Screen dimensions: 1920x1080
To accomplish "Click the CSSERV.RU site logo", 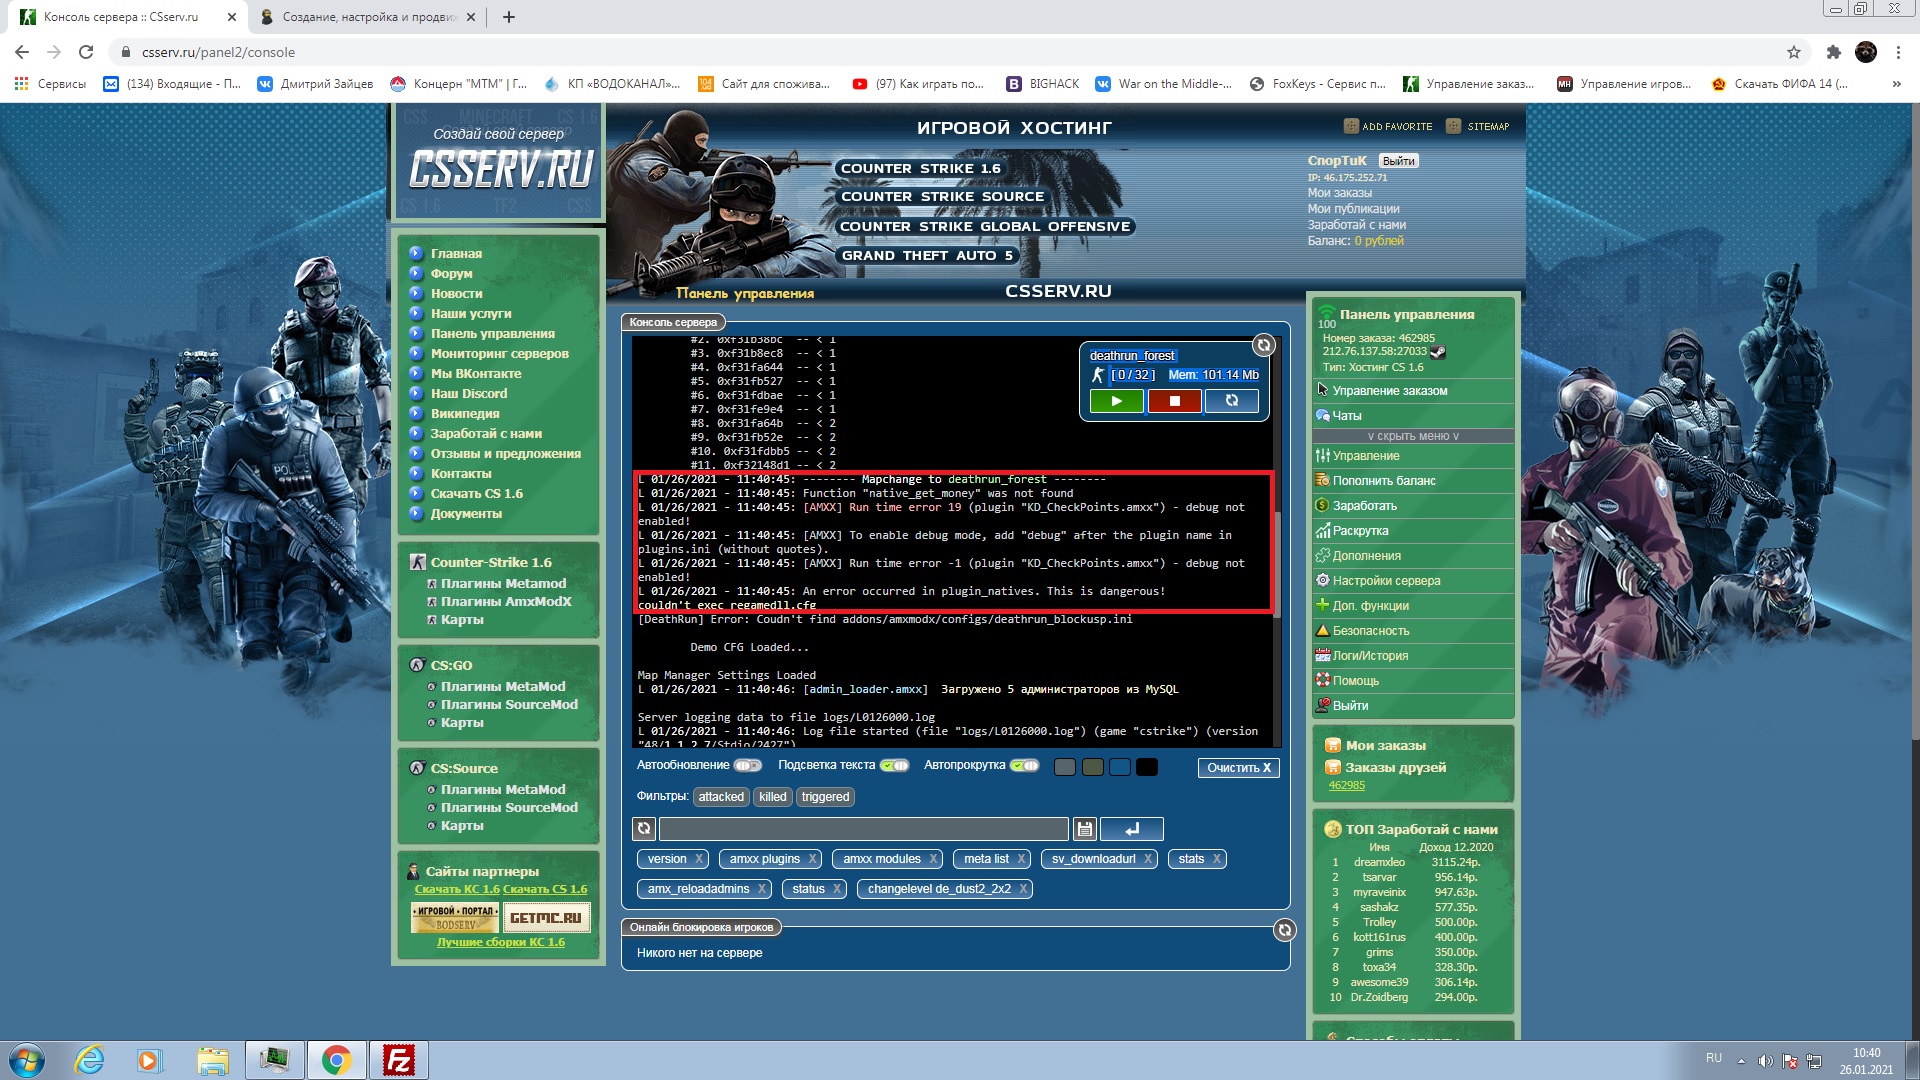I will click(501, 169).
